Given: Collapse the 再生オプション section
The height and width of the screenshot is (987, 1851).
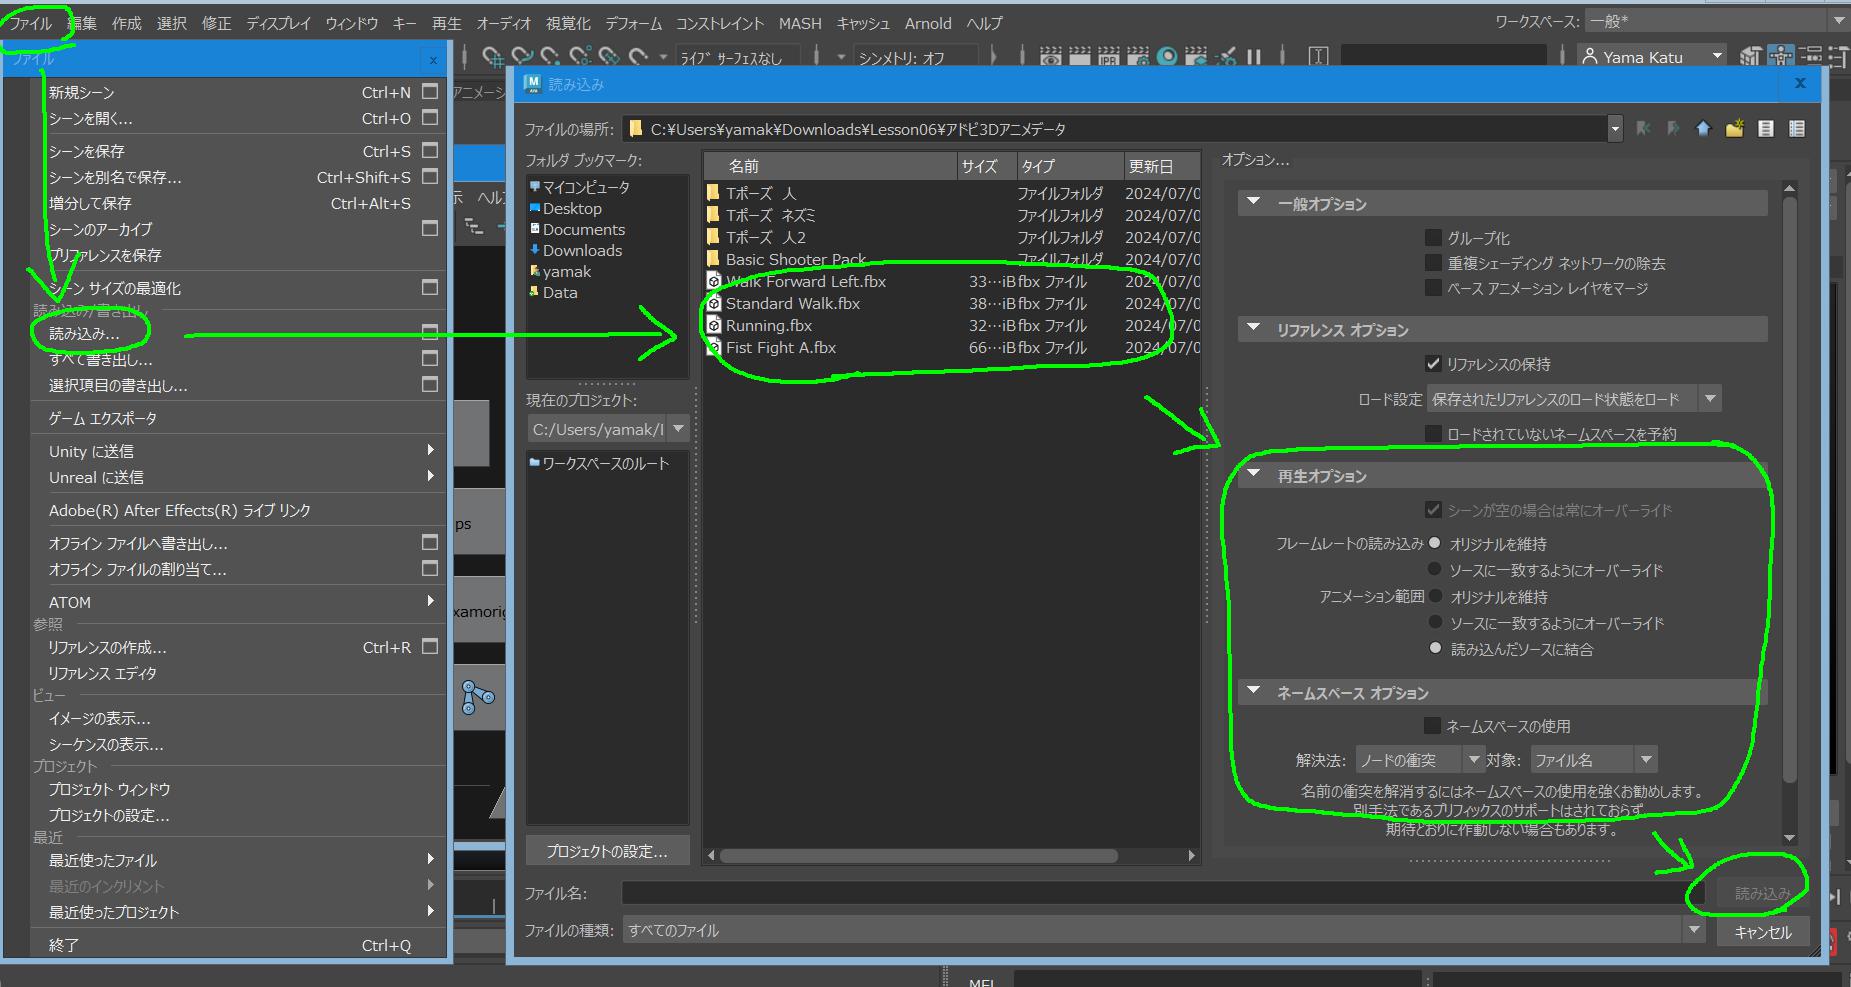Looking at the screenshot, I should (x=1254, y=474).
